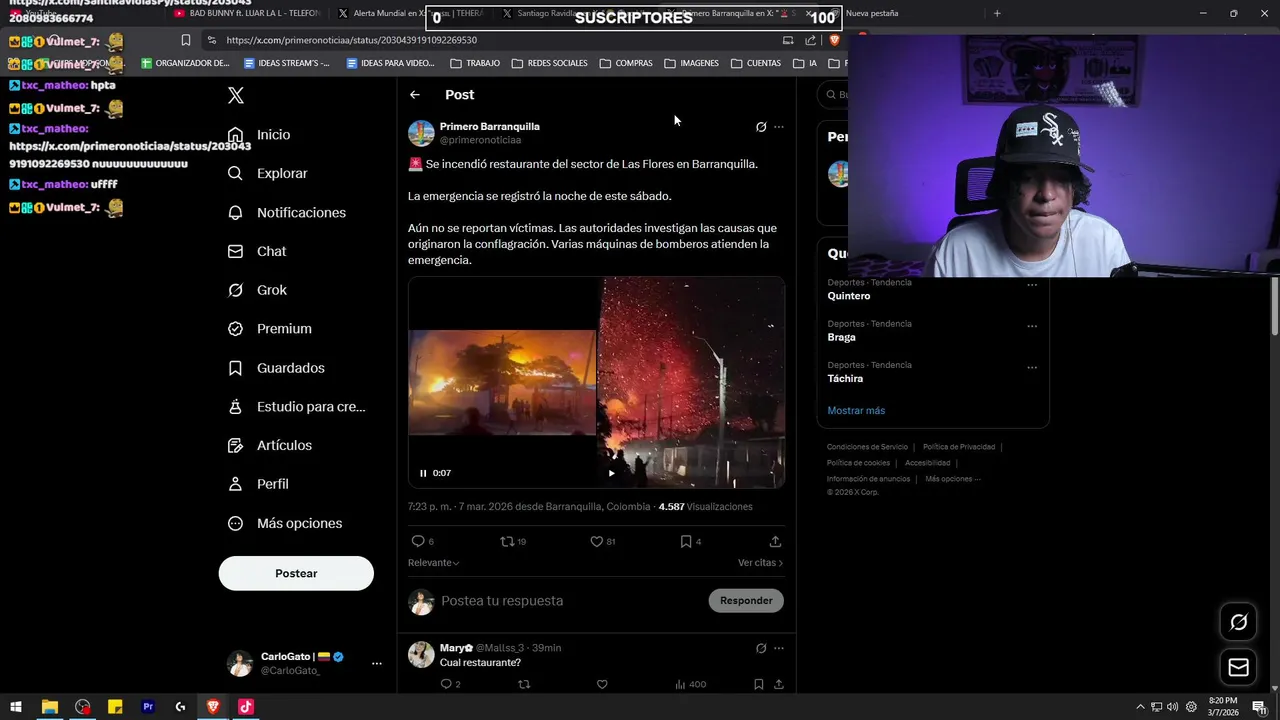The width and height of the screenshot is (1280, 720).
Task: Open Política de Privacidad link
Action: point(958,447)
